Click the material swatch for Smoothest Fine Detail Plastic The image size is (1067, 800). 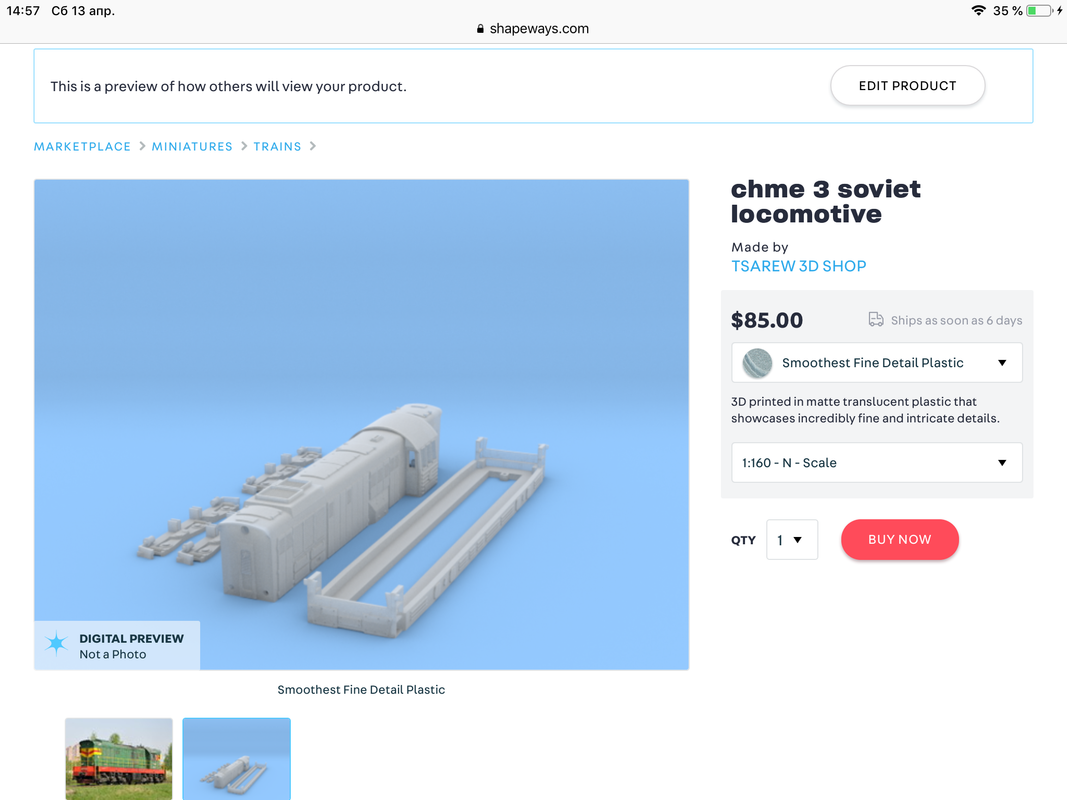pyautogui.click(x=757, y=363)
